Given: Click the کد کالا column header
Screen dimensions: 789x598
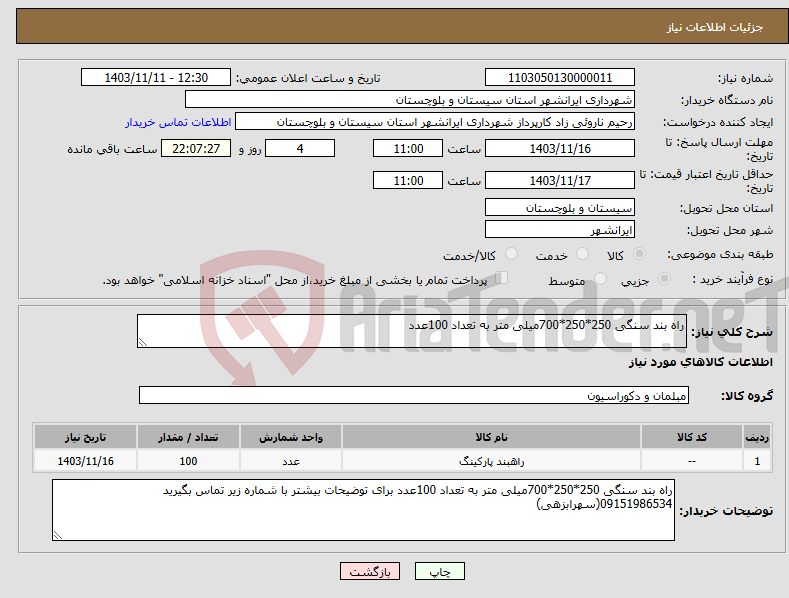Looking at the screenshot, I should click(692, 437).
